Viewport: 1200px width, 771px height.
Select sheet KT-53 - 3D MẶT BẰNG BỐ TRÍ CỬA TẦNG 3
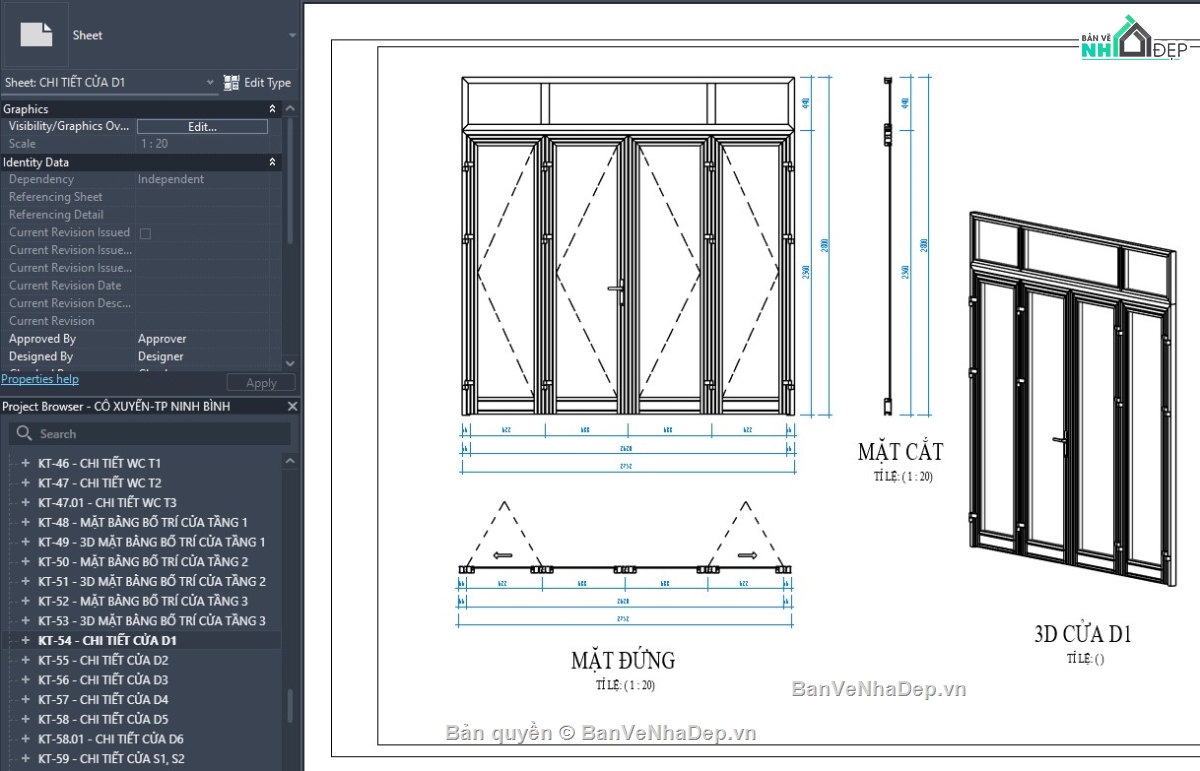tap(152, 621)
